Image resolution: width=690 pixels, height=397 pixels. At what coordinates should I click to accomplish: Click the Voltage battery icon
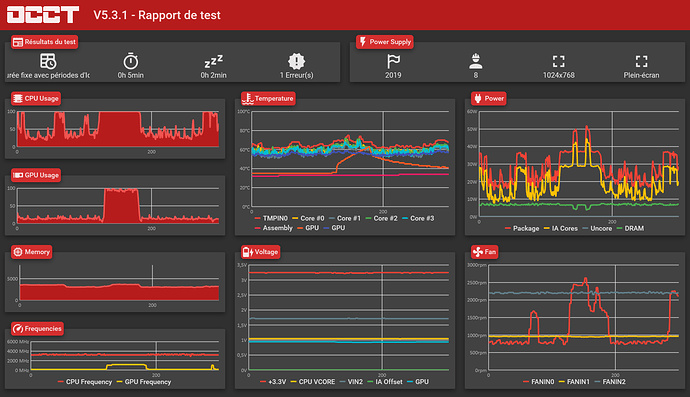(x=248, y=252)
